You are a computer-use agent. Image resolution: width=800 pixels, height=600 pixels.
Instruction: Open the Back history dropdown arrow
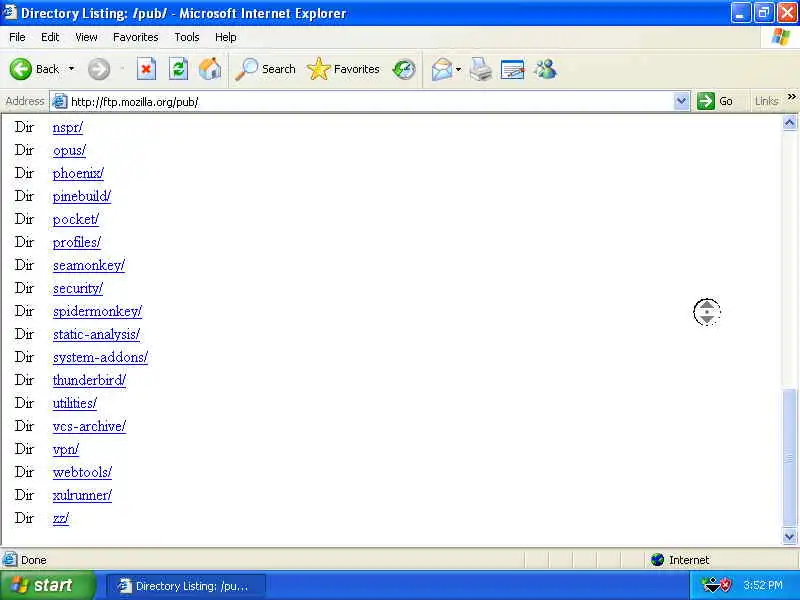[x=71, y=69]
